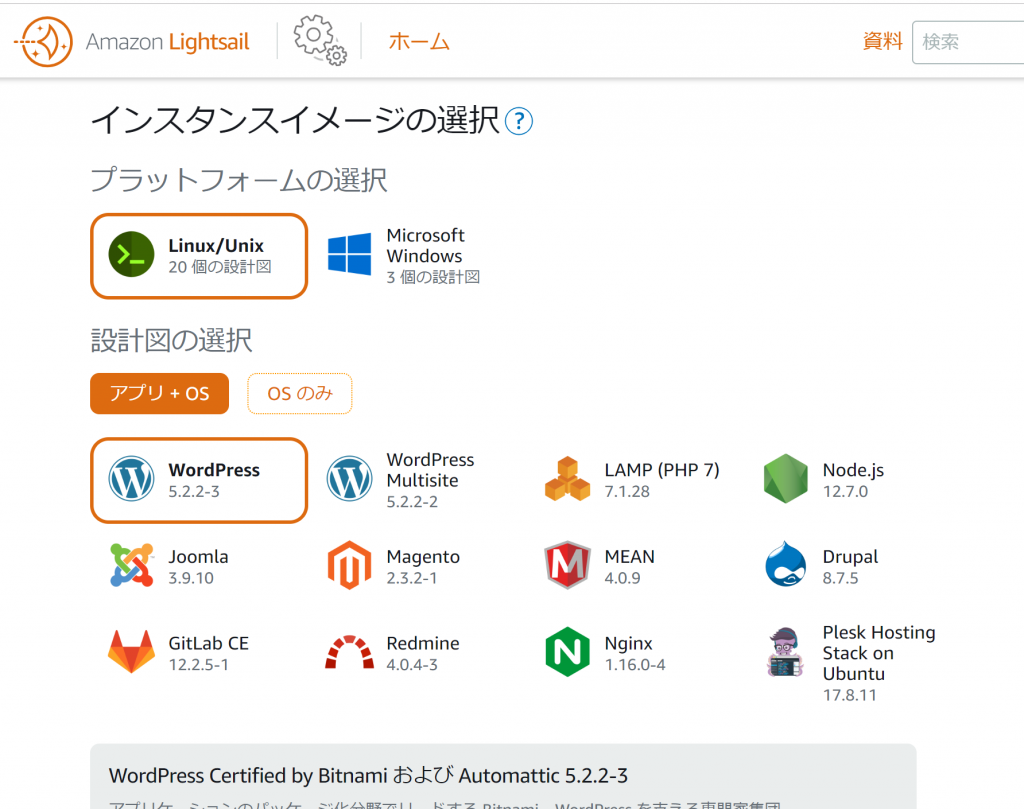Select the Magento logo icon
The image size is (1024, 809).
click(x=349, y=565)
